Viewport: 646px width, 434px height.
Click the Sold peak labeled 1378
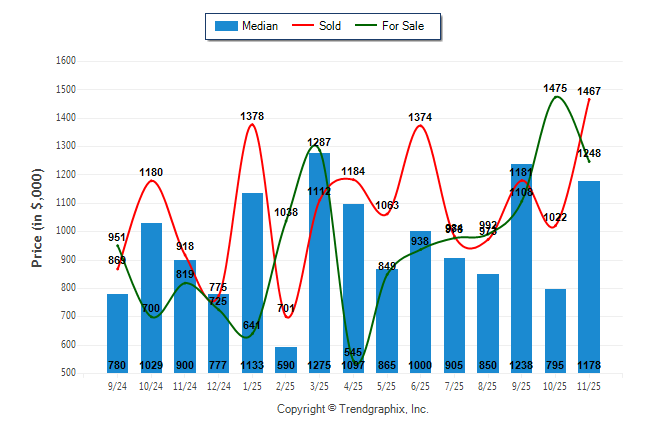[x=252, y=125]
